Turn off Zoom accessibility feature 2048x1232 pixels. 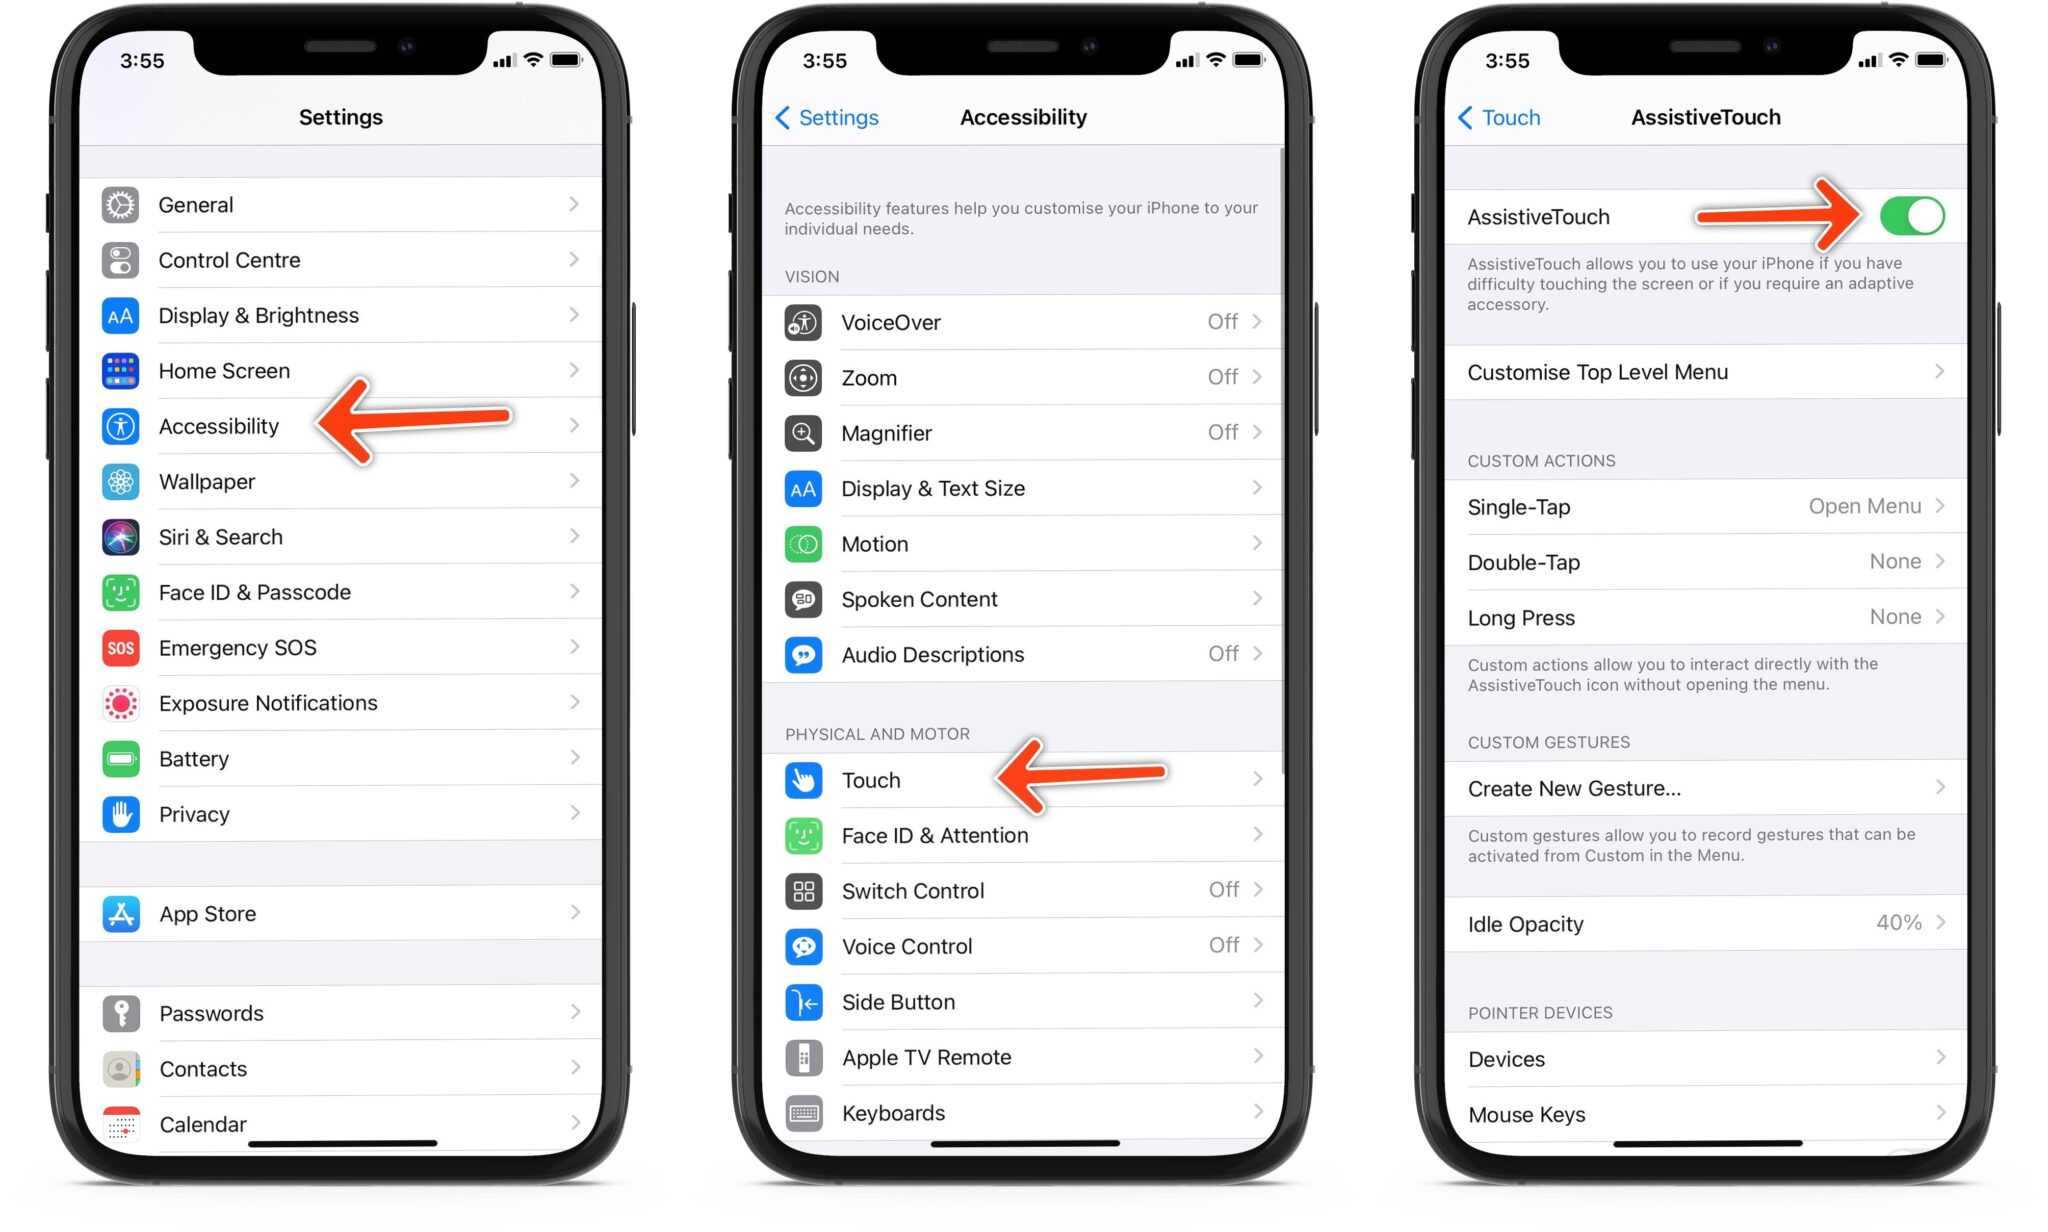(x=1024, y=376)
